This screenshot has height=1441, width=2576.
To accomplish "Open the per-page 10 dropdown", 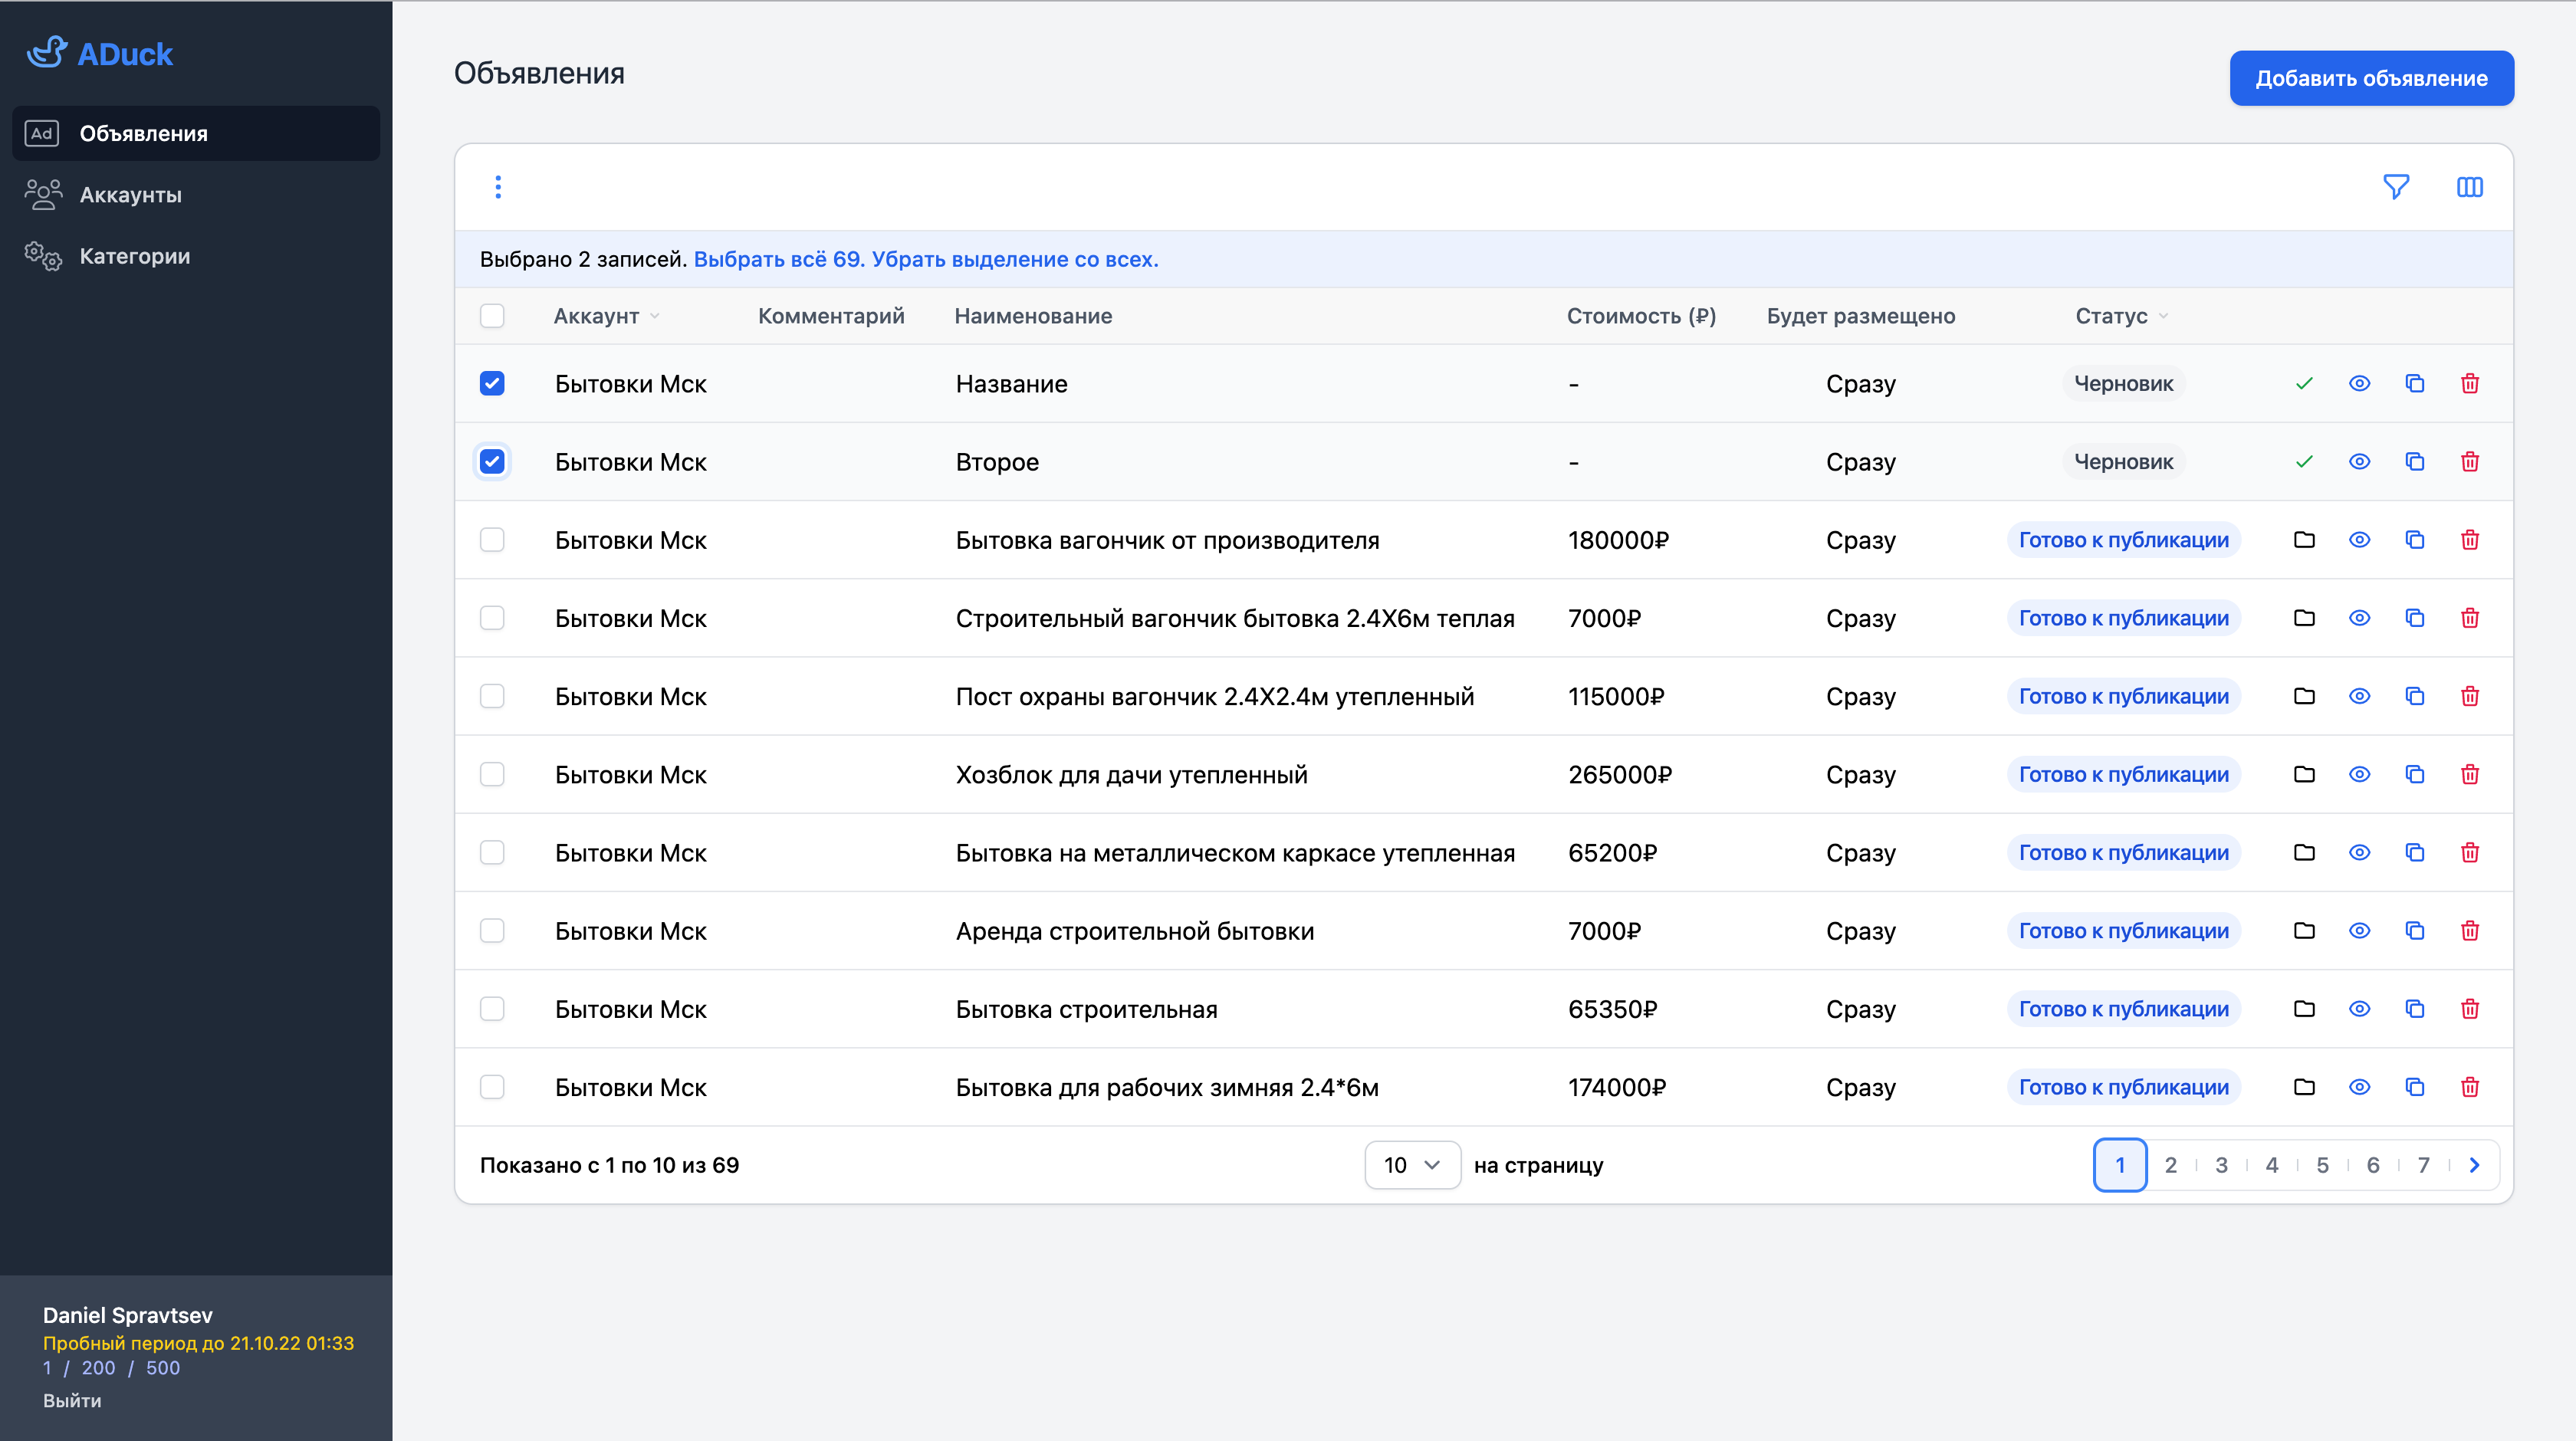I will point(1412,1165).
